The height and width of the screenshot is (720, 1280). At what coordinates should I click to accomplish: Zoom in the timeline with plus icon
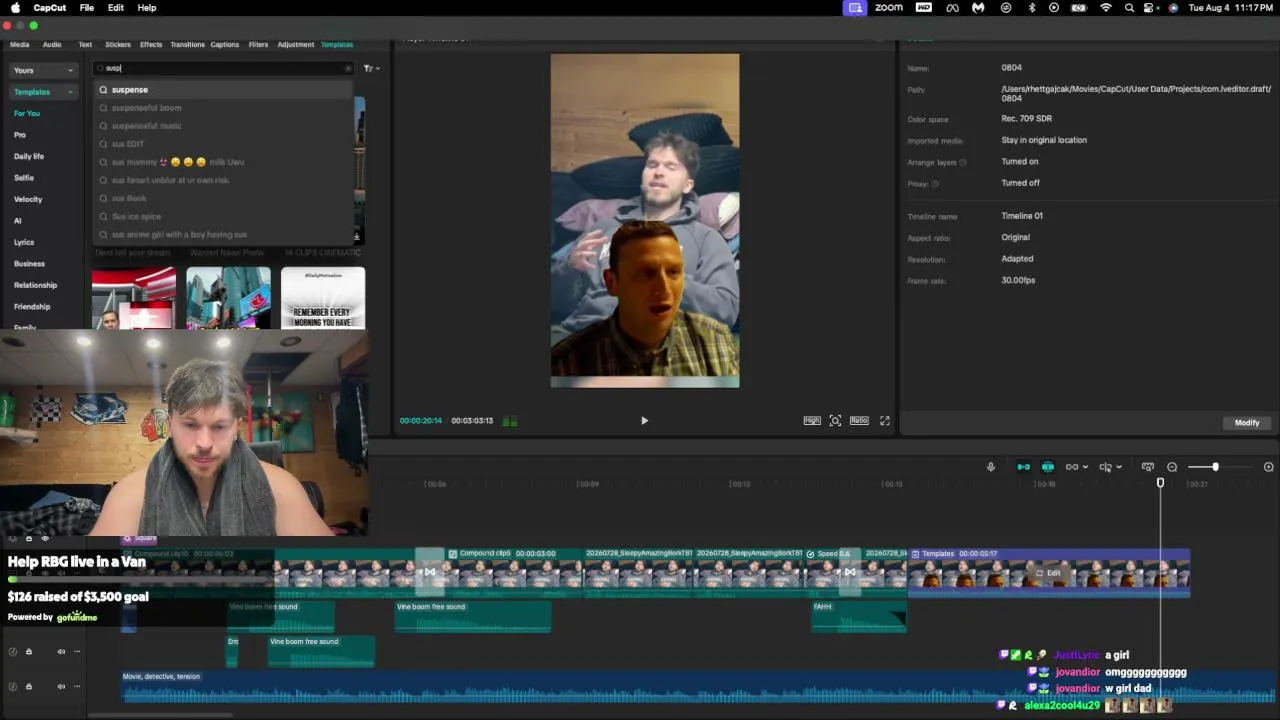[x=1269, y=467]
